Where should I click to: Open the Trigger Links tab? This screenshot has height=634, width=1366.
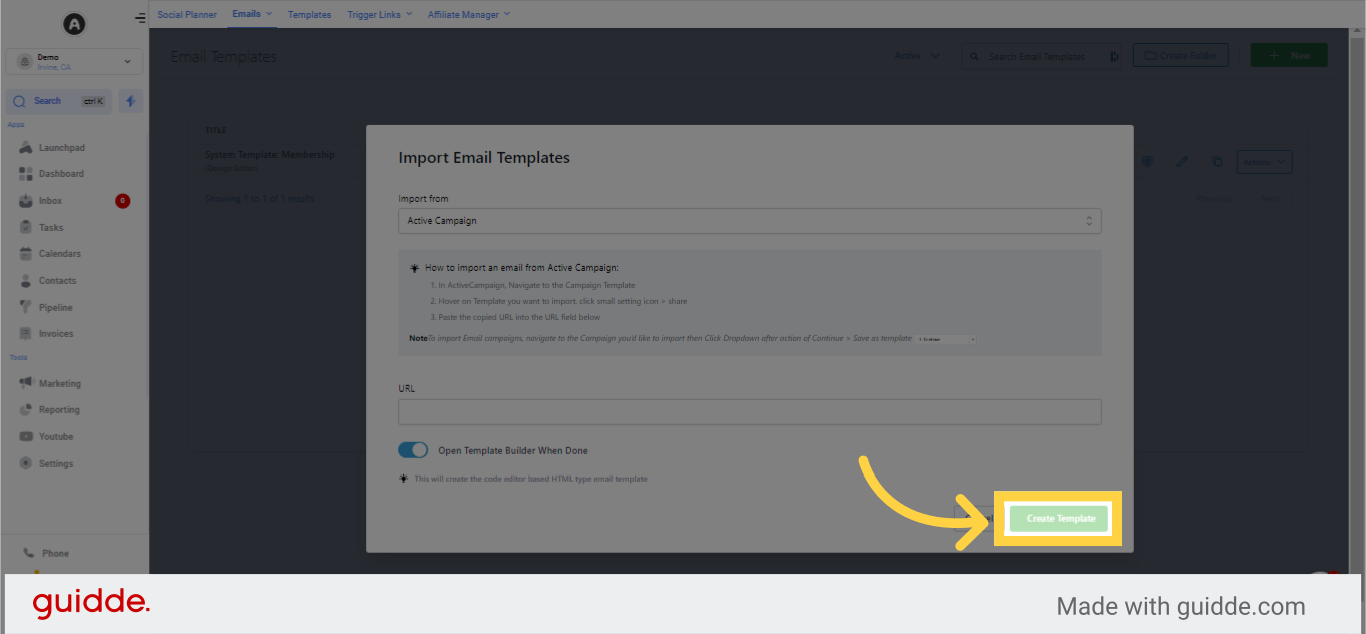(374, 14)
